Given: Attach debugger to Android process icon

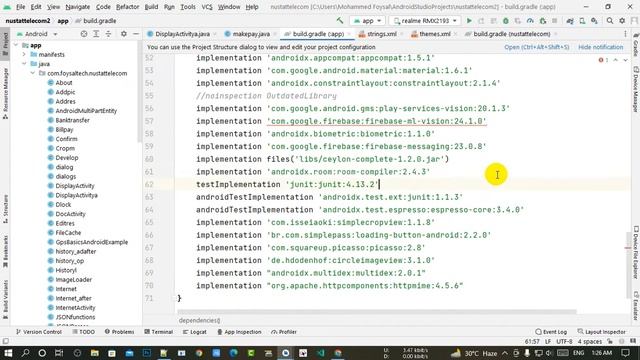Looking at the screenshot, I should (542, 20).
